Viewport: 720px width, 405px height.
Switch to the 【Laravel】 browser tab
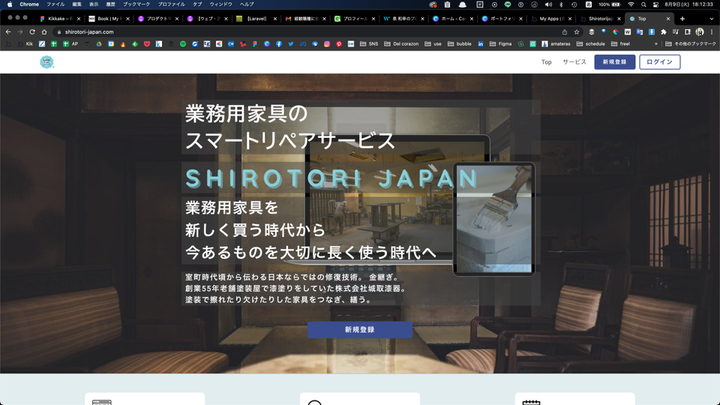(x=257, y=19)
